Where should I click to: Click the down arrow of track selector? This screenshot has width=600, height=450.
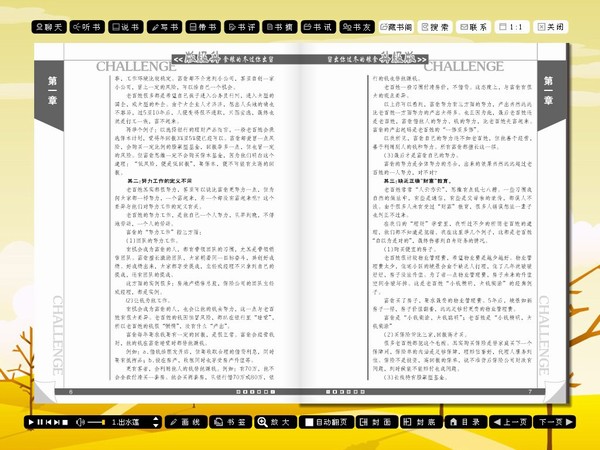(x=156, y=425)
